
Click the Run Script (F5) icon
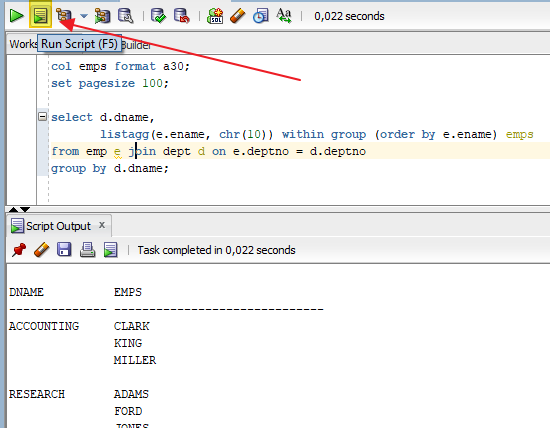40,16
